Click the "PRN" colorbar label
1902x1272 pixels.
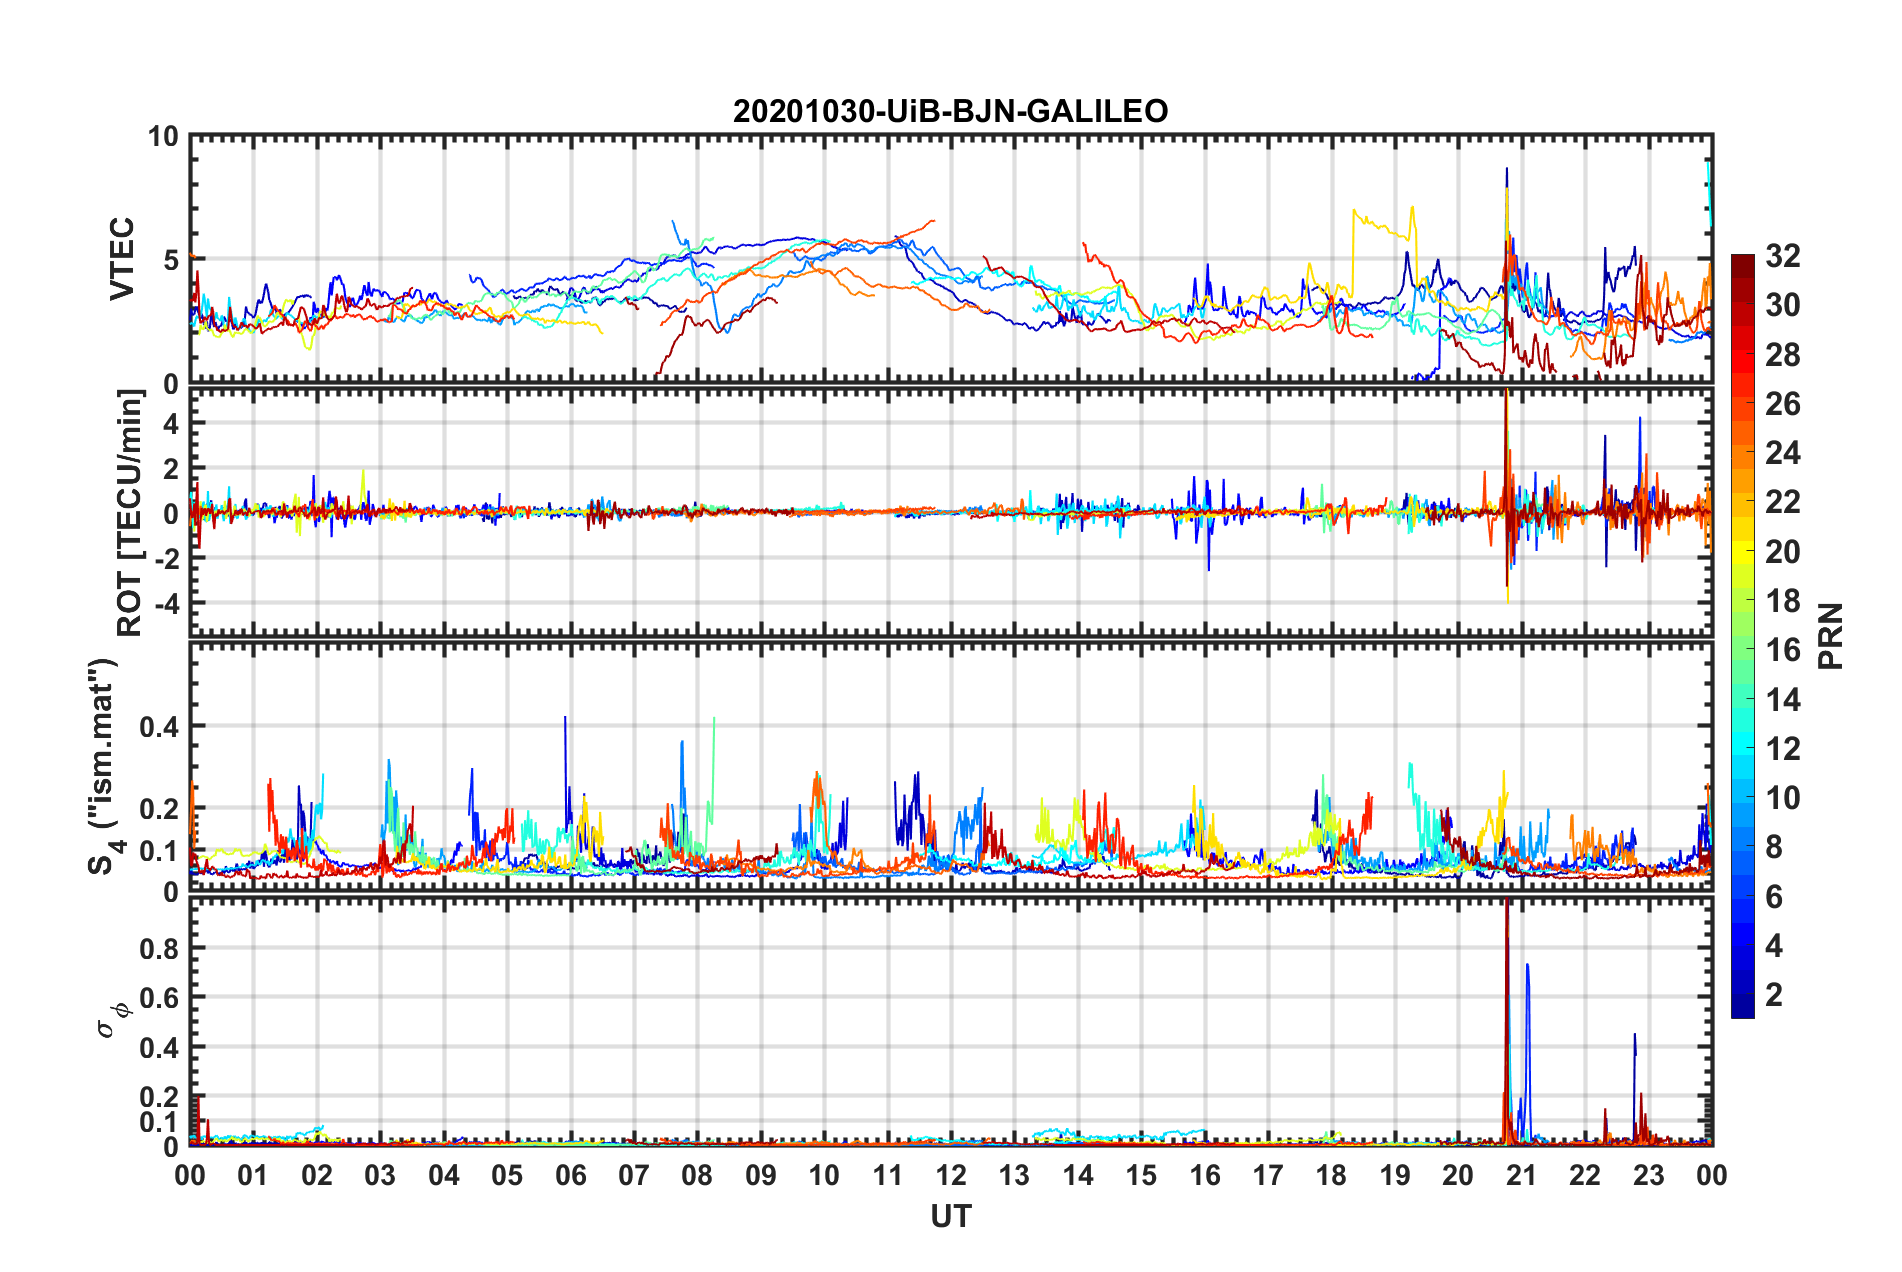click(1831, 636)
